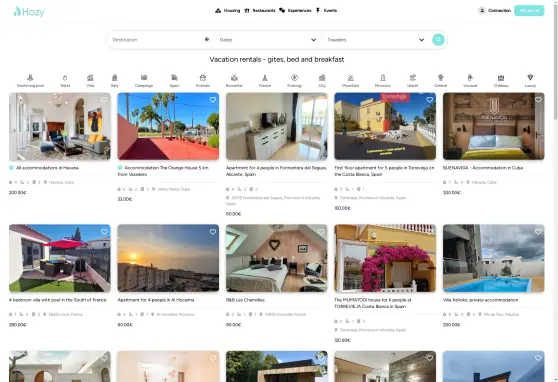Click the Connection login link
Image resolution: width=558 pixels, height=382 pixels.
pyautogui.click(x=499, y=10)
